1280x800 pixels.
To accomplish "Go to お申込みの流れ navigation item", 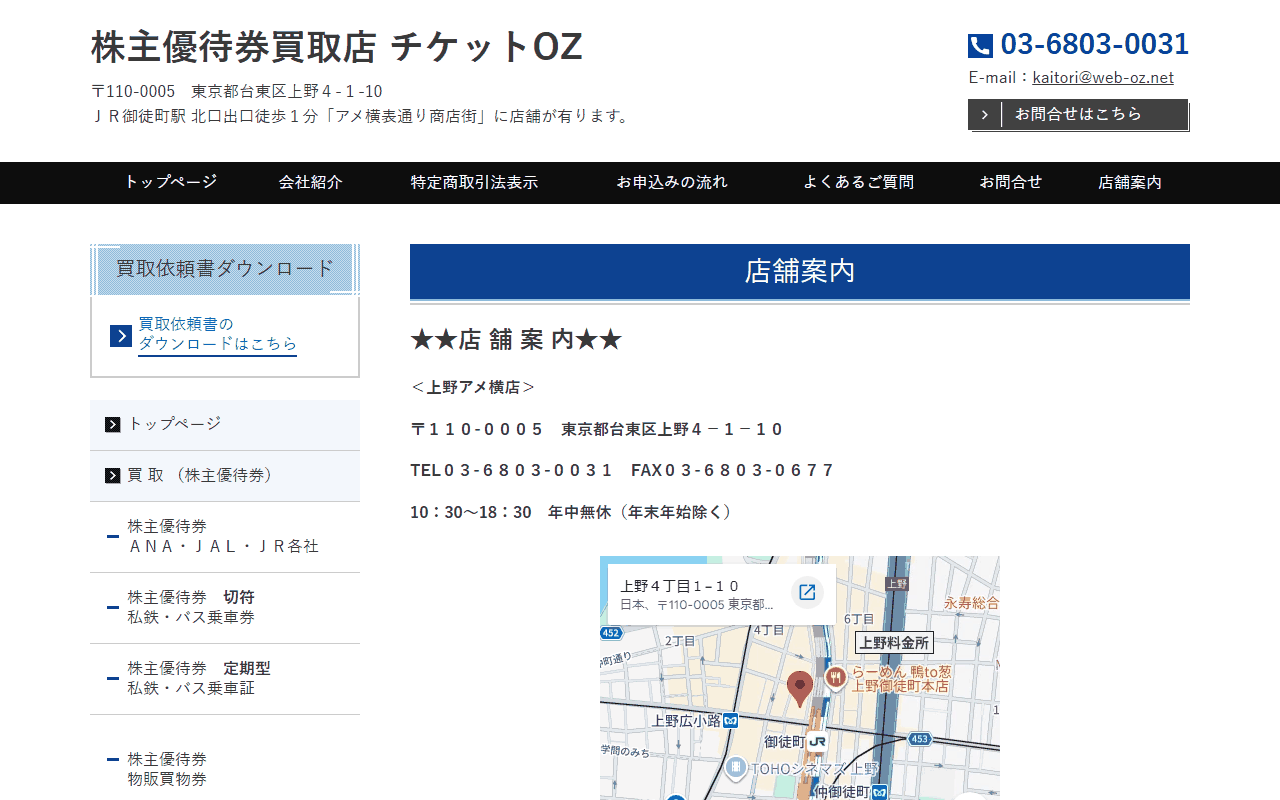I will [x=672, y=182].
